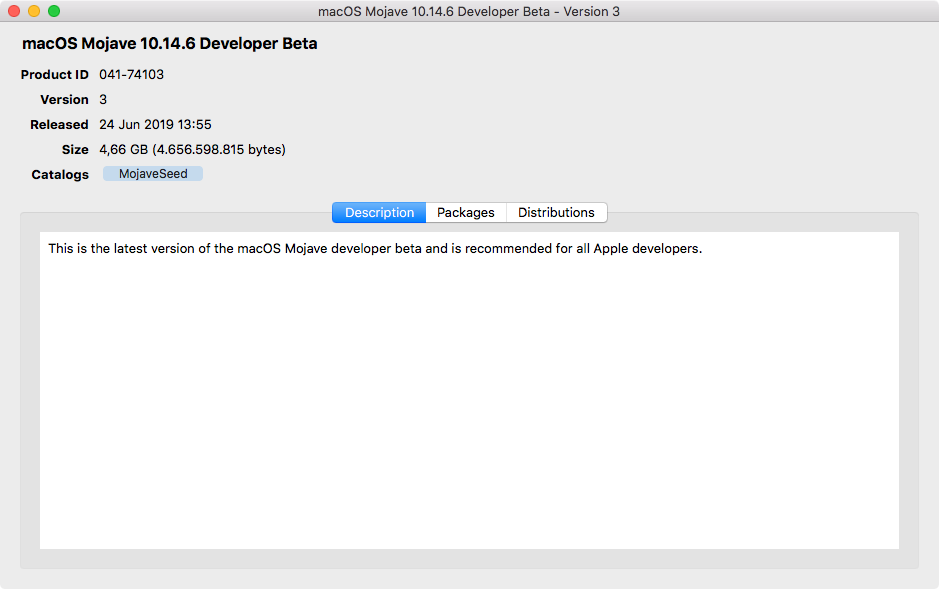Click the Product ID value 041-74103
Viewport: 939px width, 589px height.
pos(132,74)
